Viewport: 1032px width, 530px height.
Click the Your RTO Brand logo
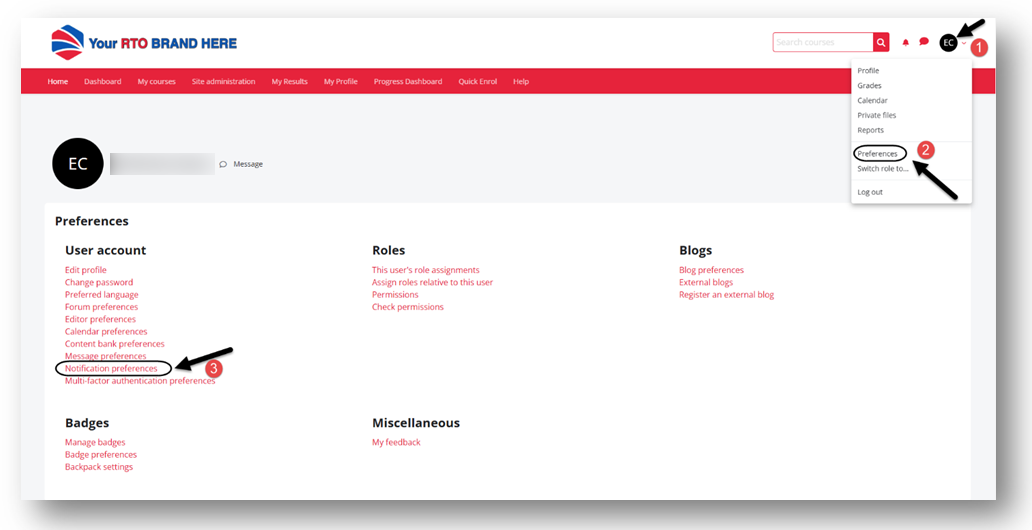(x=144, y=43)
